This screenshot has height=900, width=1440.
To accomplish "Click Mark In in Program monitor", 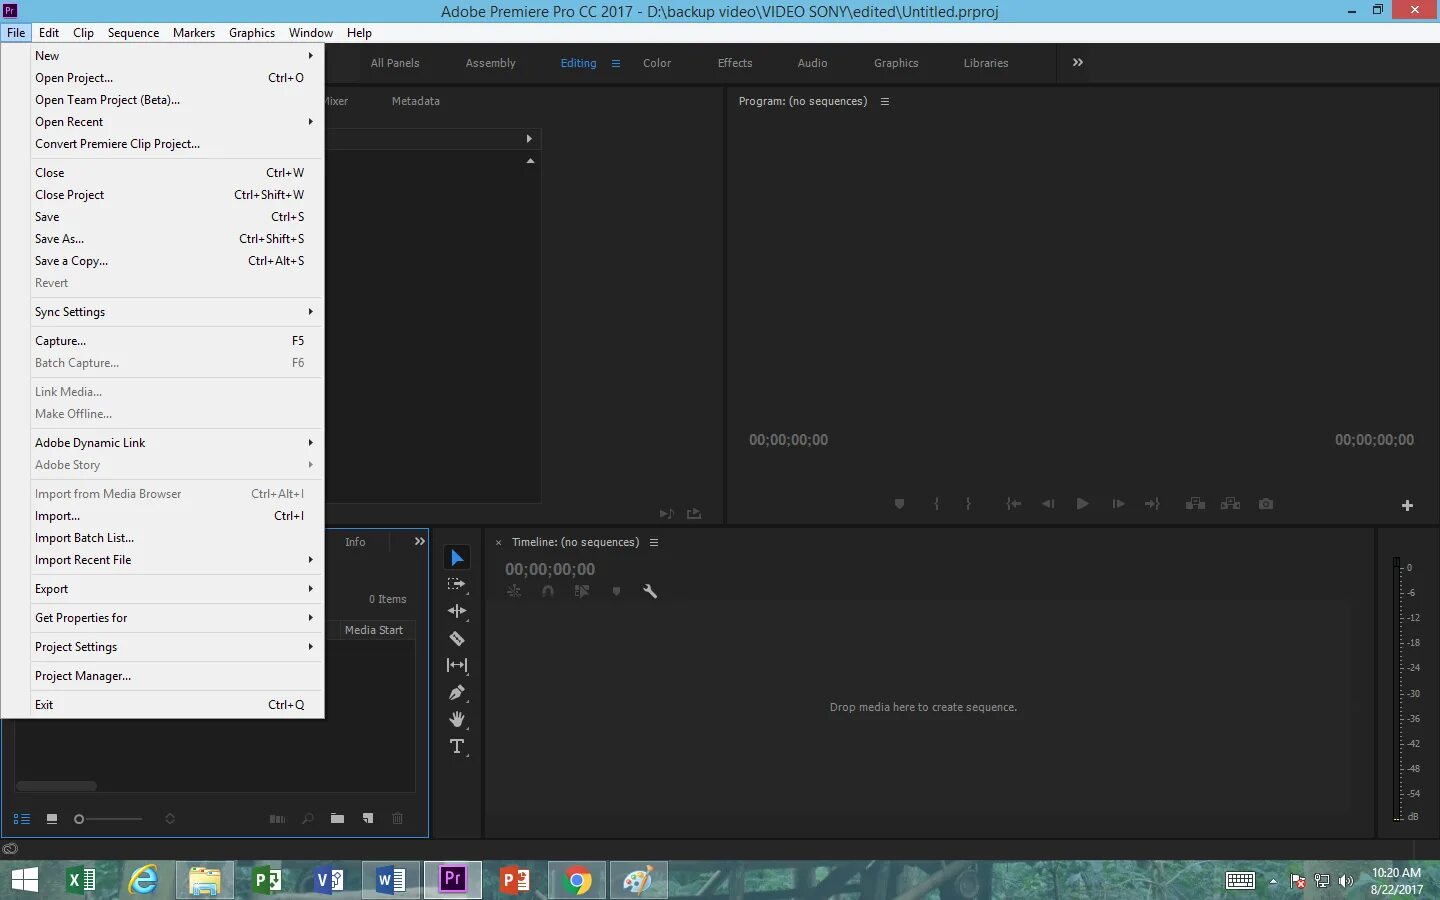I will (936, 504).
